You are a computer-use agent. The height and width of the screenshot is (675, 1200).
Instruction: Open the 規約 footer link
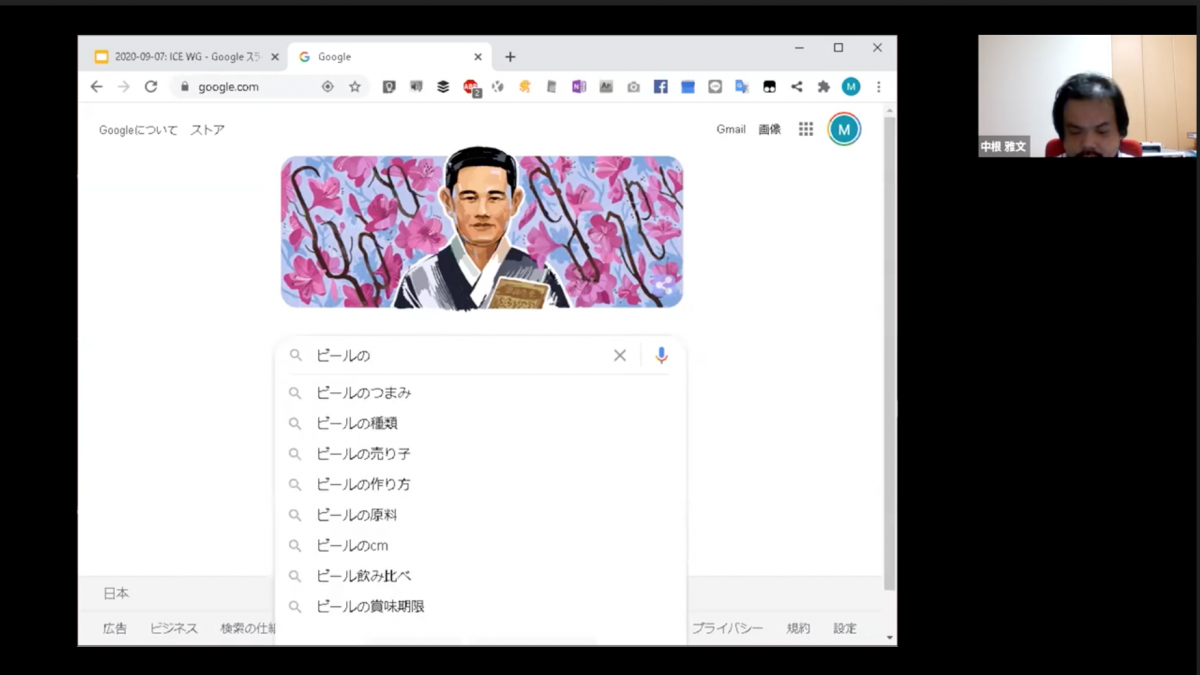(x=798, y=628)
